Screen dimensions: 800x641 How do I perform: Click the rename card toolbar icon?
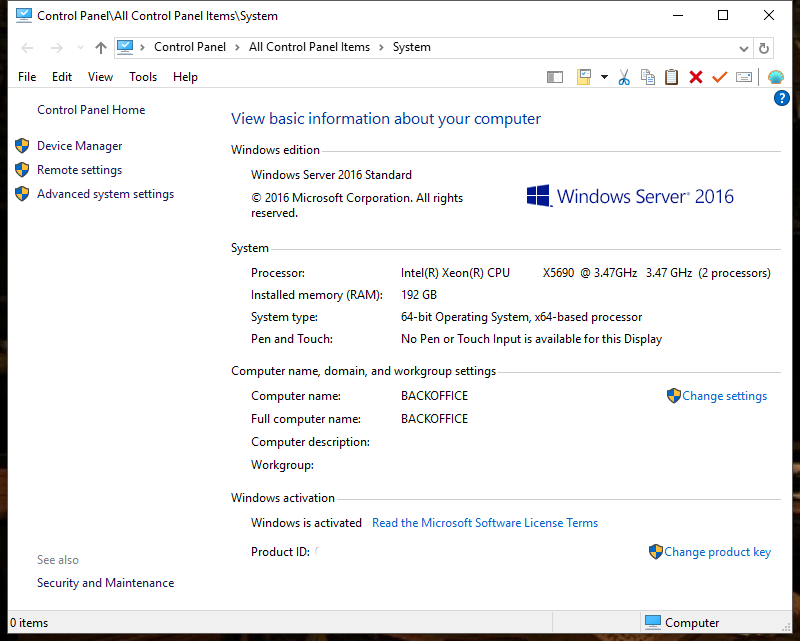(x=744, y=77)
